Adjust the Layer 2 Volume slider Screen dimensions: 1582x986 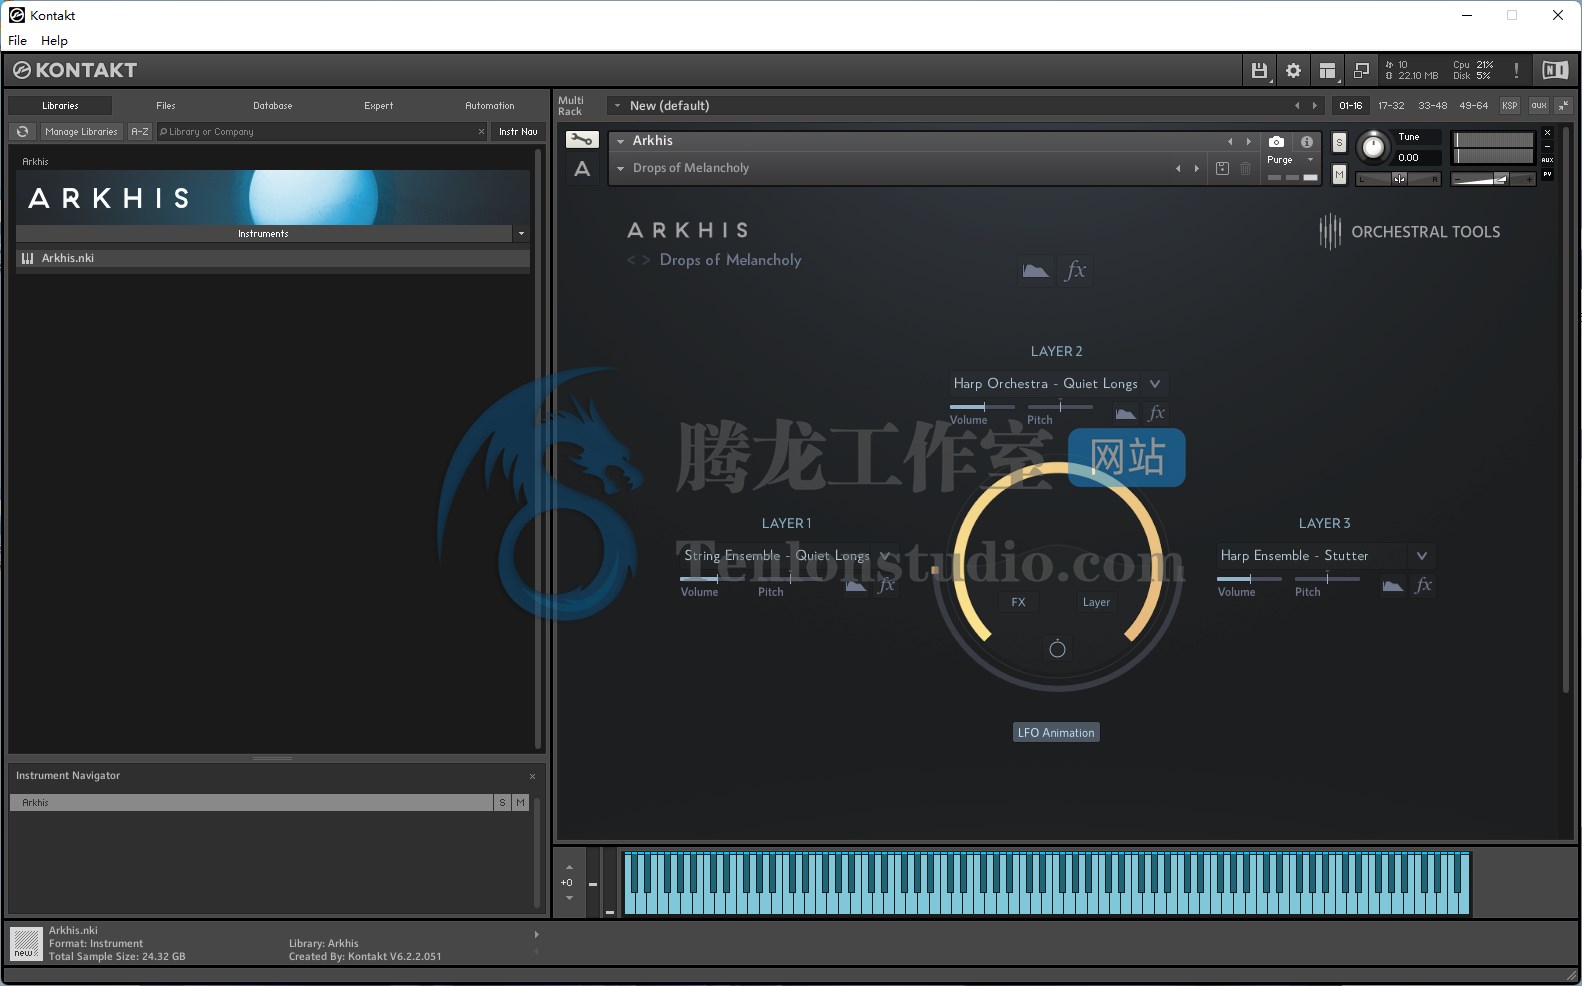(982, 406)
